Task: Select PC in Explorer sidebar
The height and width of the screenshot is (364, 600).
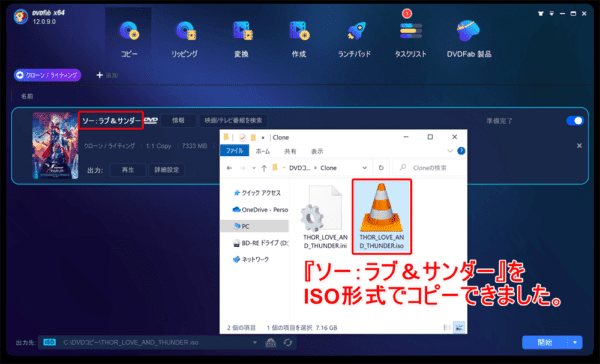Action: click(254, 226)
